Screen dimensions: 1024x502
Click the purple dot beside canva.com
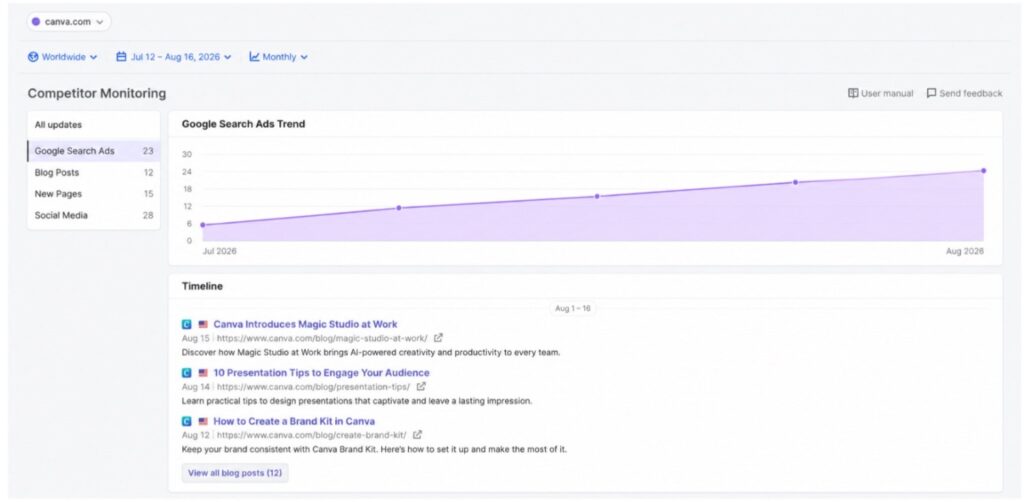point(36,22)
